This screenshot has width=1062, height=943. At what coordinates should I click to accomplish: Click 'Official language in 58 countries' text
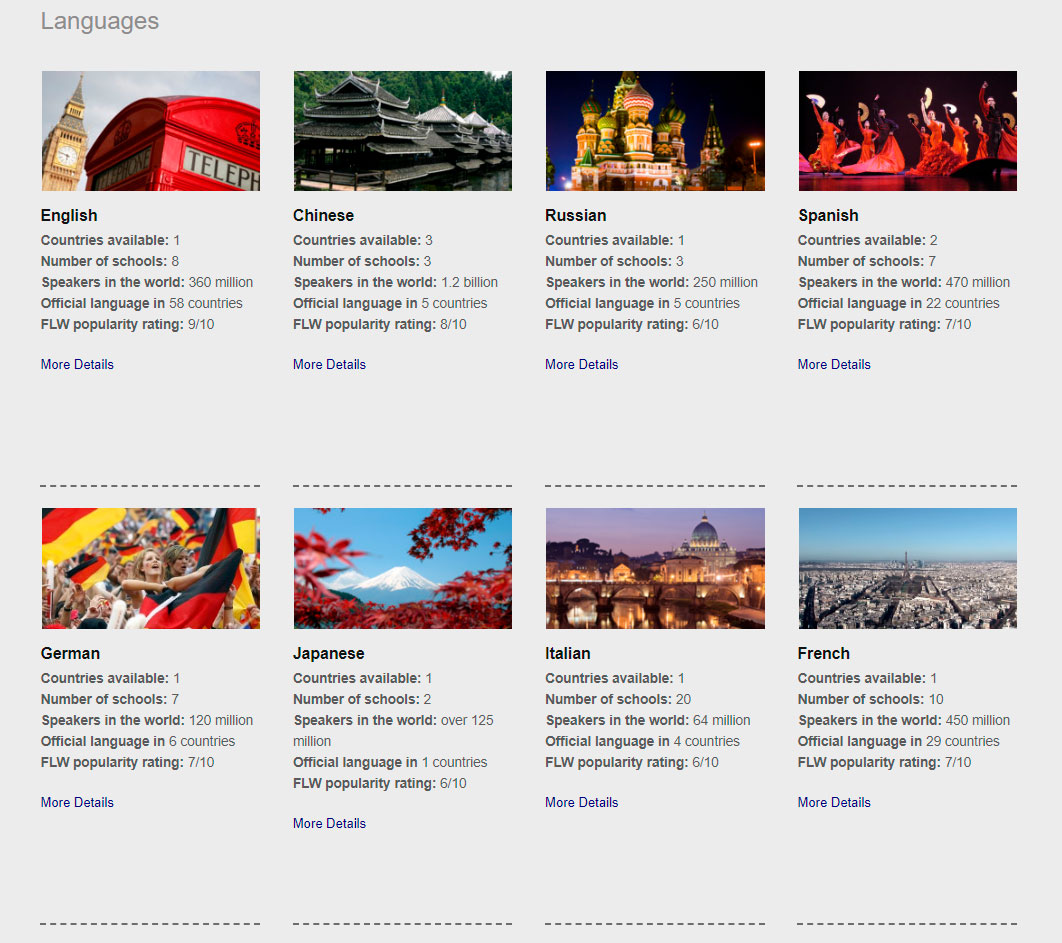coord(142,303)
